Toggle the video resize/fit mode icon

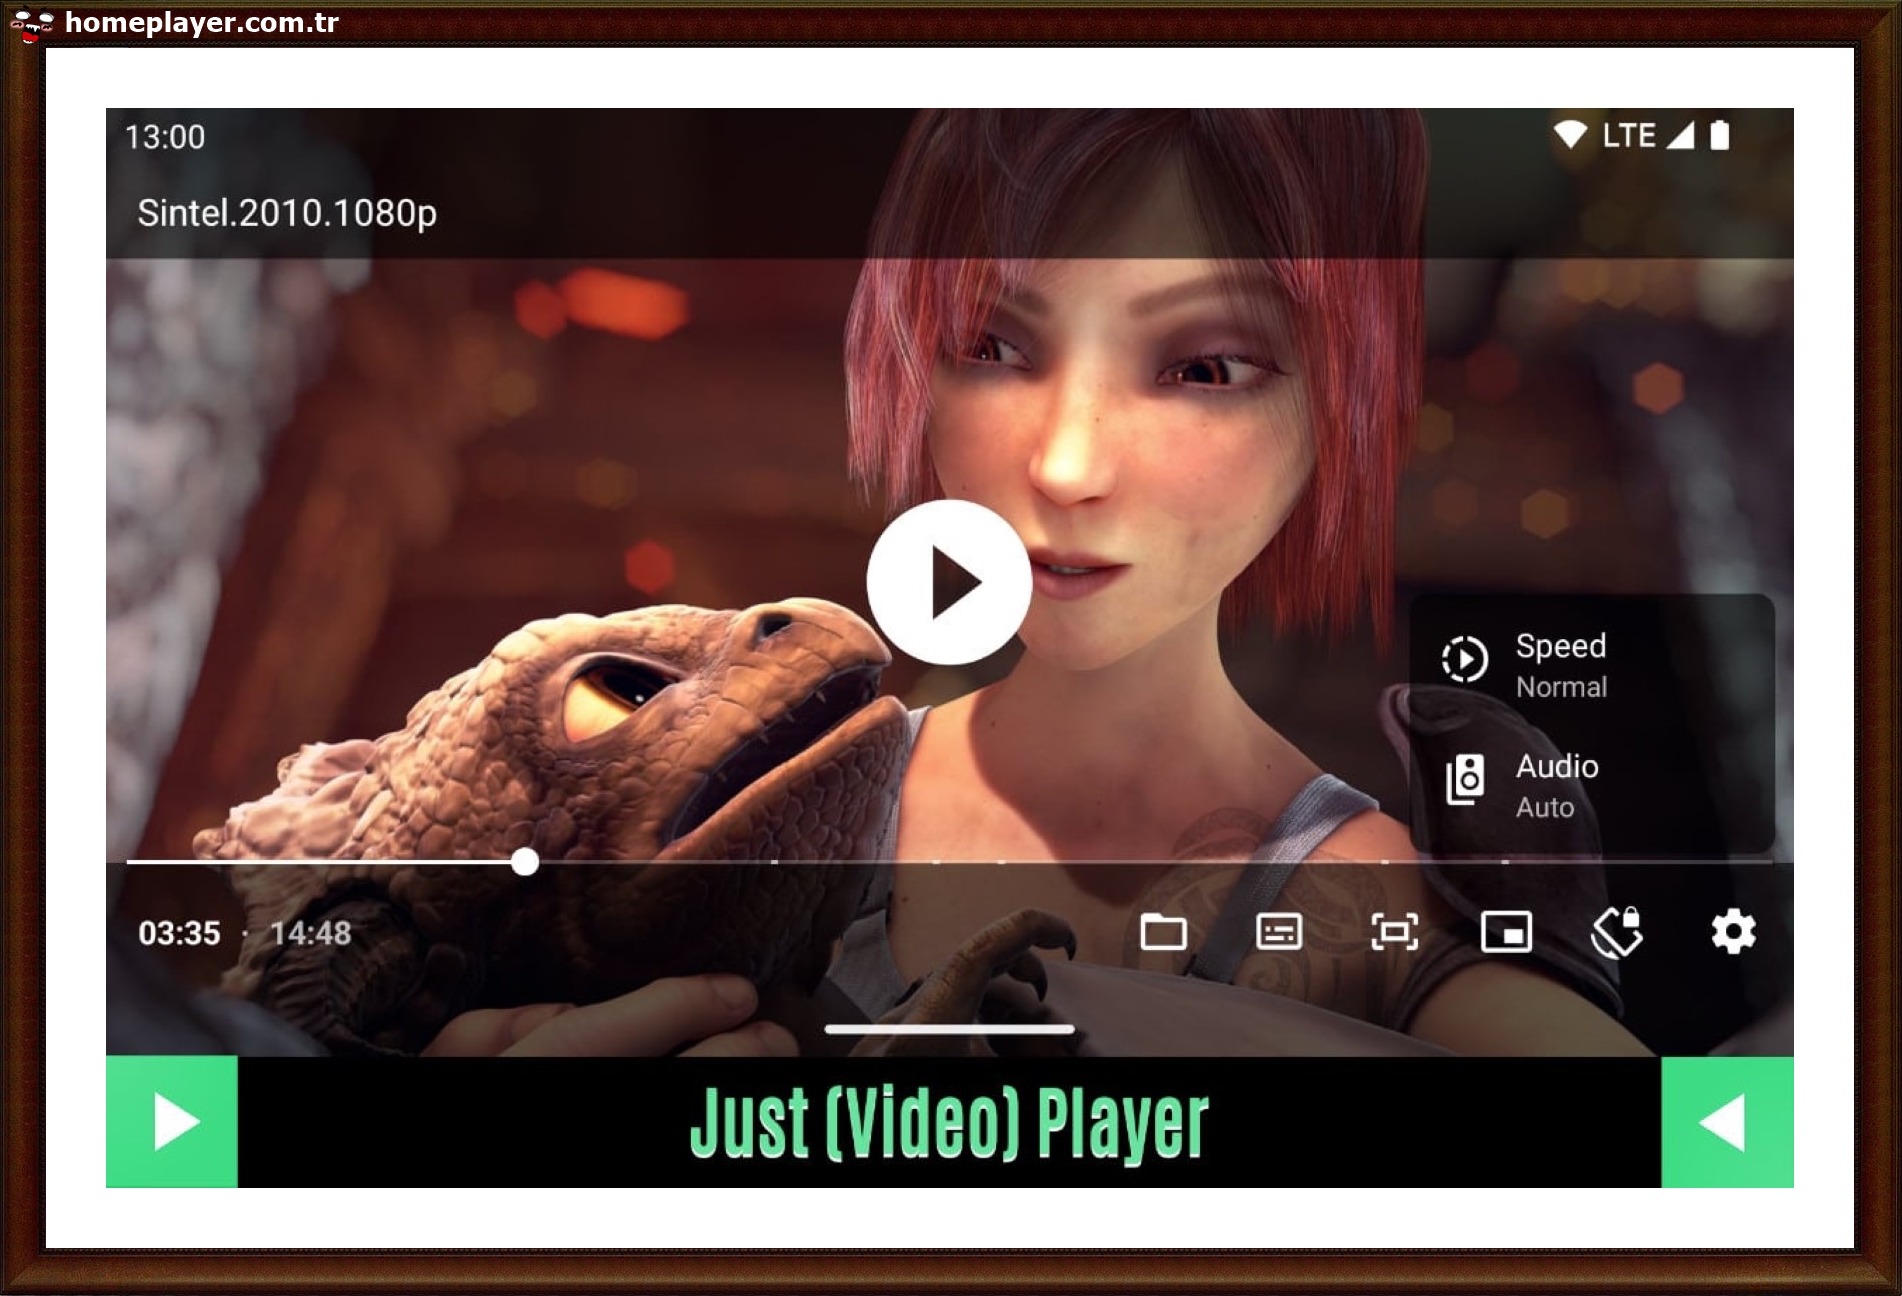[1393, 932]
